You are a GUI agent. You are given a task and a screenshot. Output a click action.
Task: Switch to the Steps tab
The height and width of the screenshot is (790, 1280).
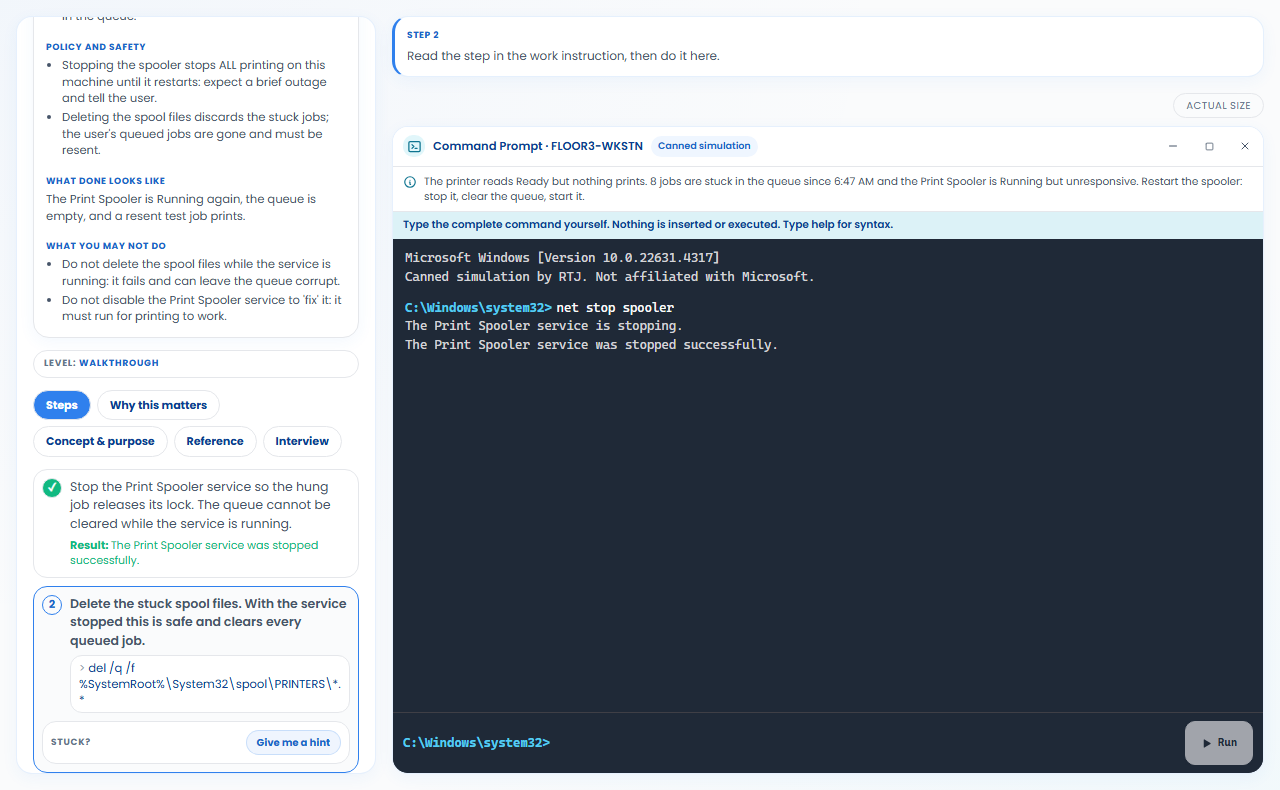click(x=62, y=405)
